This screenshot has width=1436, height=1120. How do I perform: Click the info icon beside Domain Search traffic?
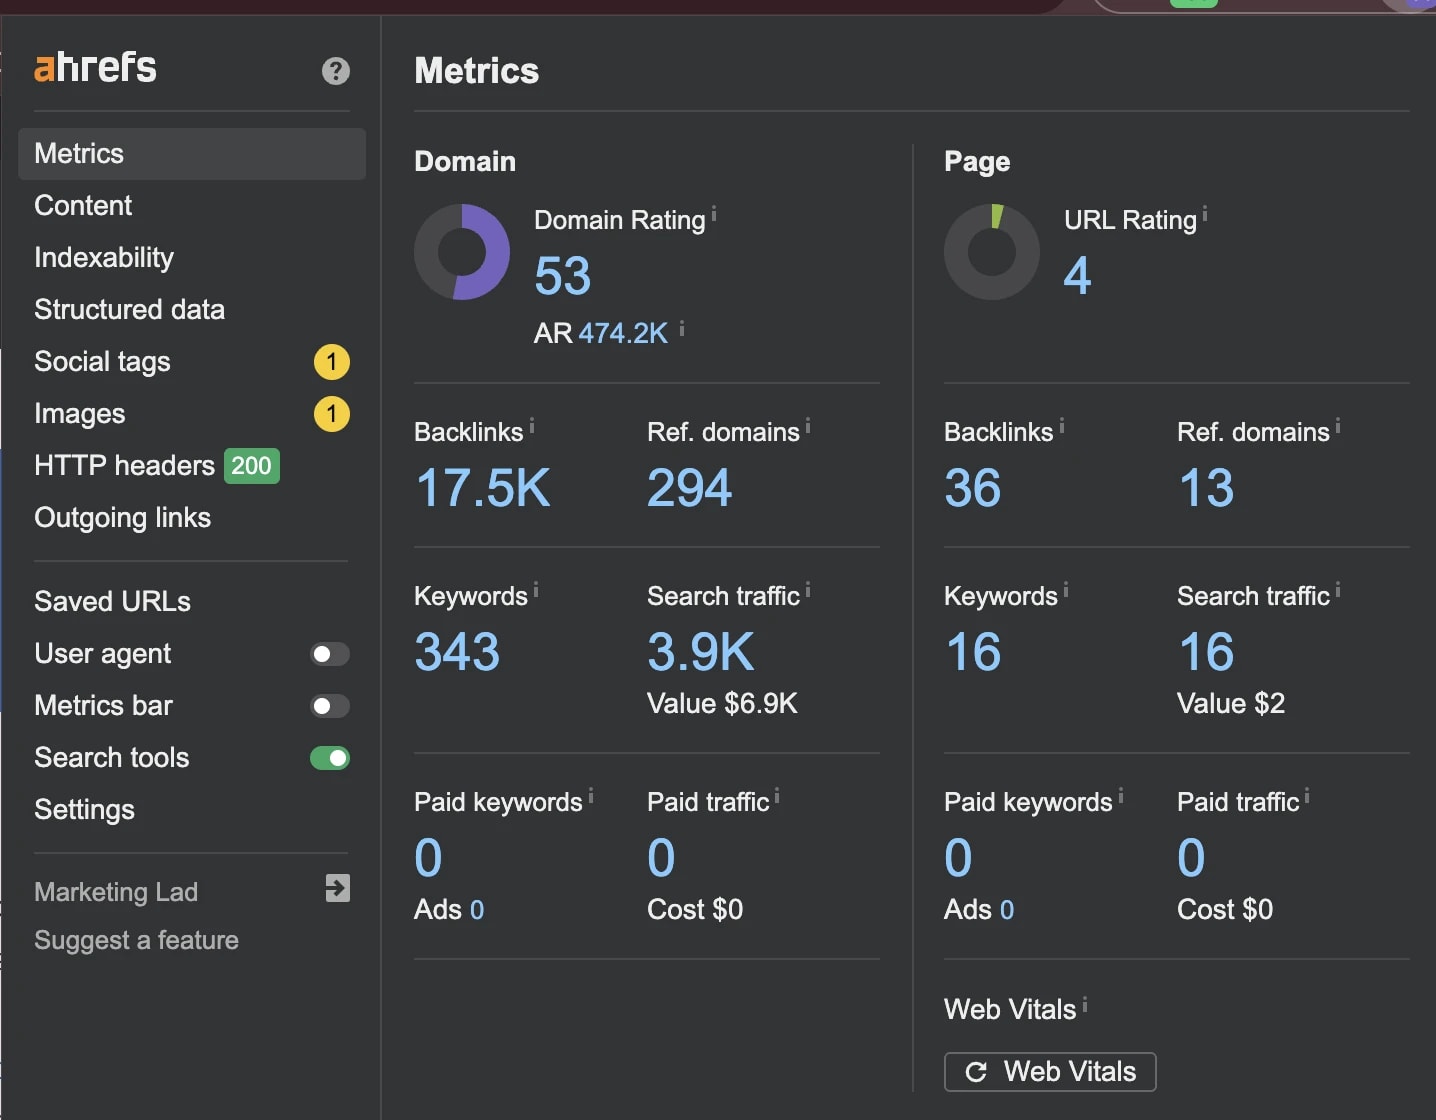pyautogui.click(x=808, y=591)
